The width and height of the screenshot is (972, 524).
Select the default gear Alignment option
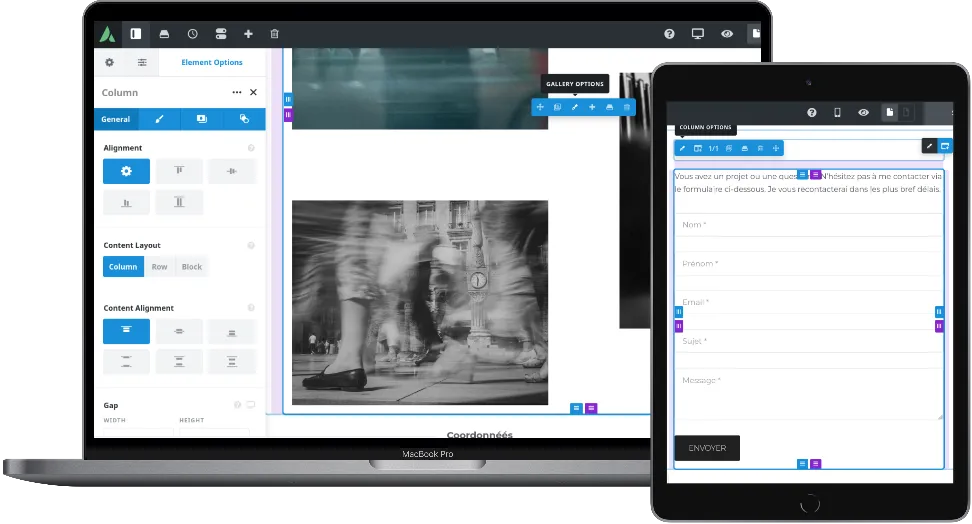[x=126, y=171]
